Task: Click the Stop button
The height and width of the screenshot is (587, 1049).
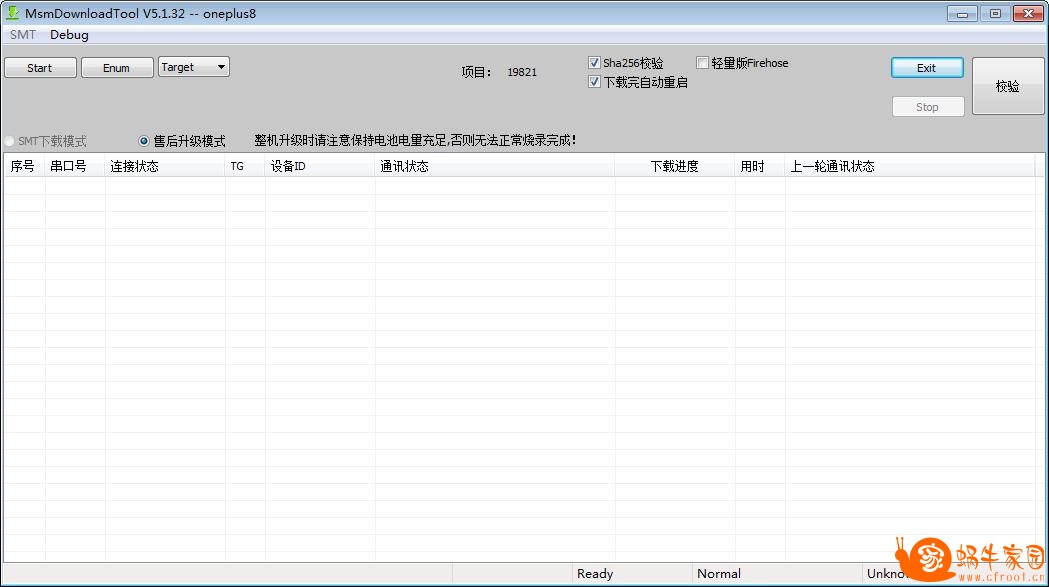Action: click(x=928, y=106)
